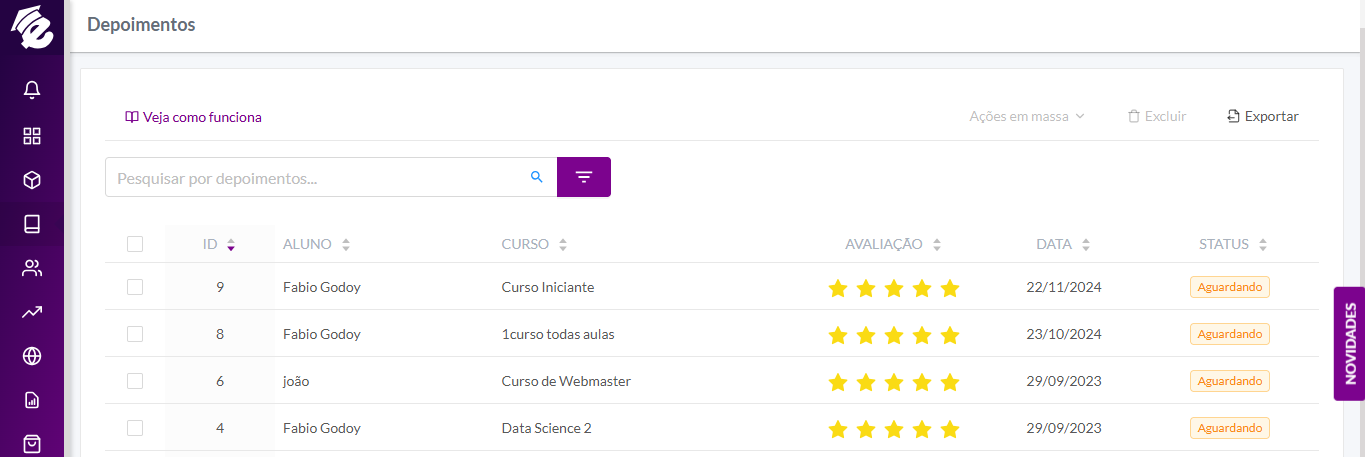1365x457 pixels.
Task: Open the purple filter button
Action: click(584, 177)
